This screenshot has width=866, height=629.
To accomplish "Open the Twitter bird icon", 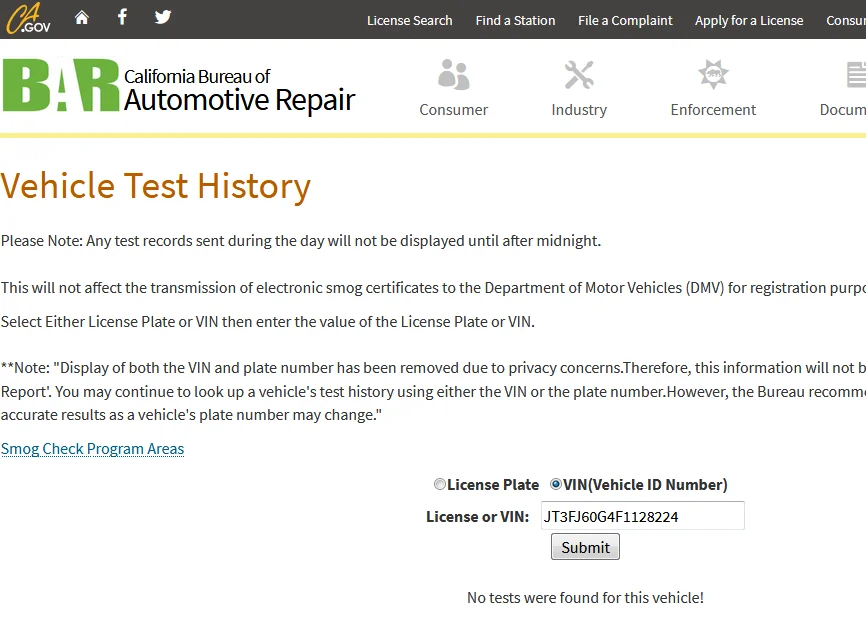I will [162, 17].
